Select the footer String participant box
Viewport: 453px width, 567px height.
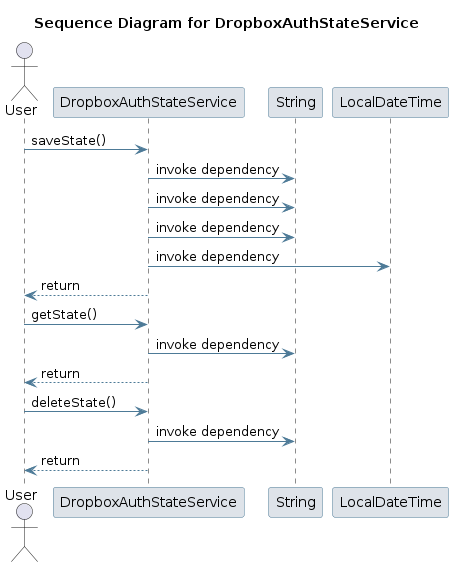click(x=295, y=502)
